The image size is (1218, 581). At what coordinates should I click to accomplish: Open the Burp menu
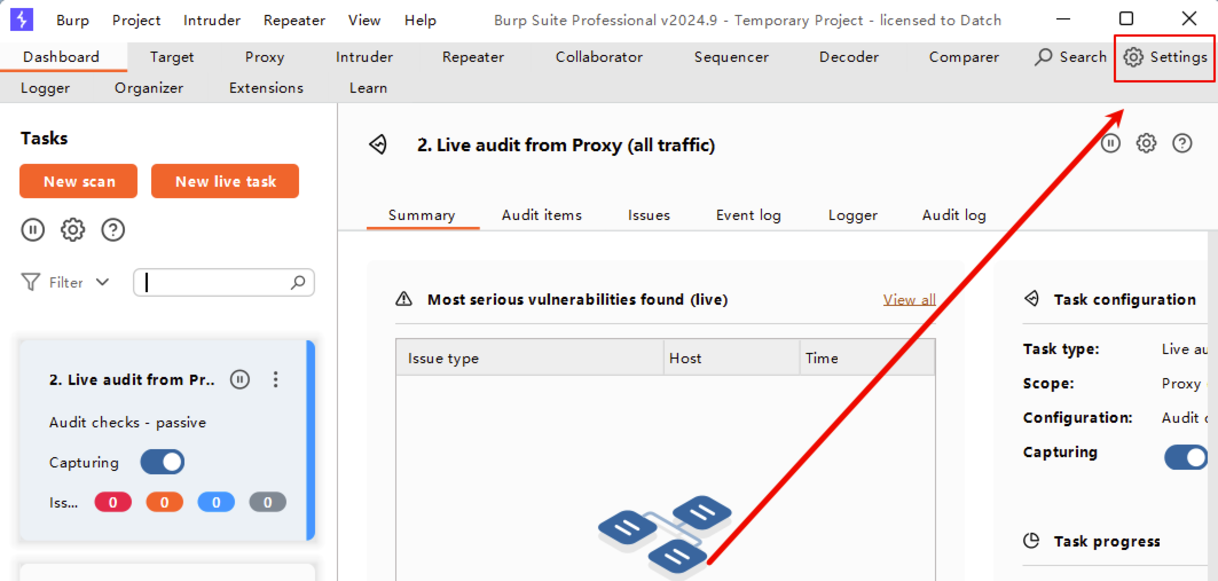pos(72,20)
